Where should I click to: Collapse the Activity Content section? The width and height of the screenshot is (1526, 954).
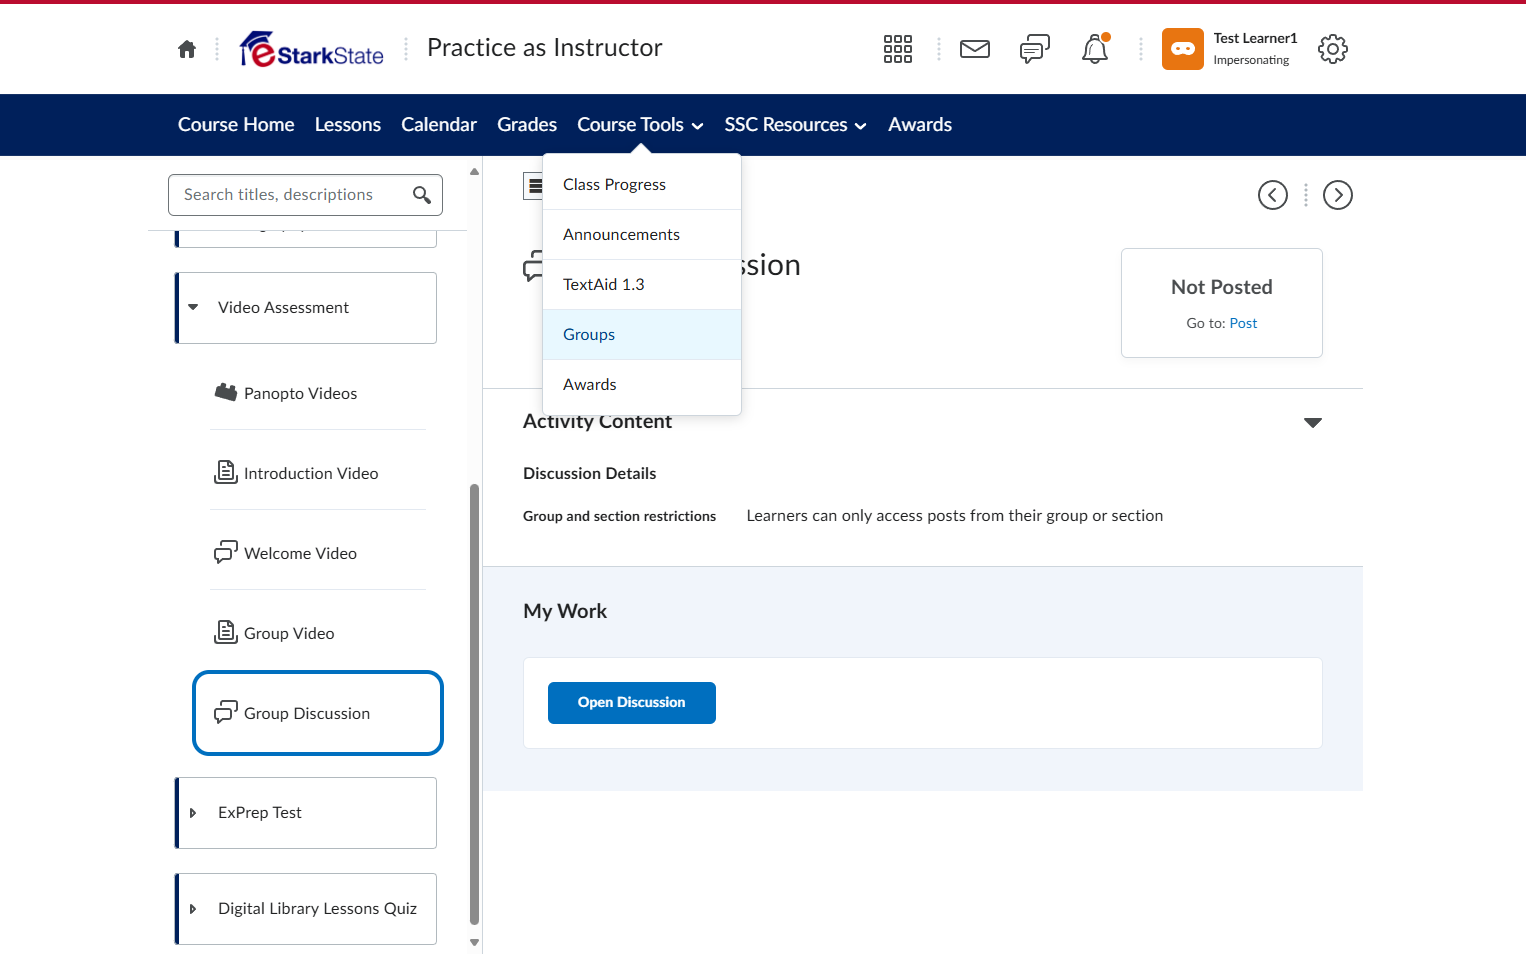pos(1313,423)
